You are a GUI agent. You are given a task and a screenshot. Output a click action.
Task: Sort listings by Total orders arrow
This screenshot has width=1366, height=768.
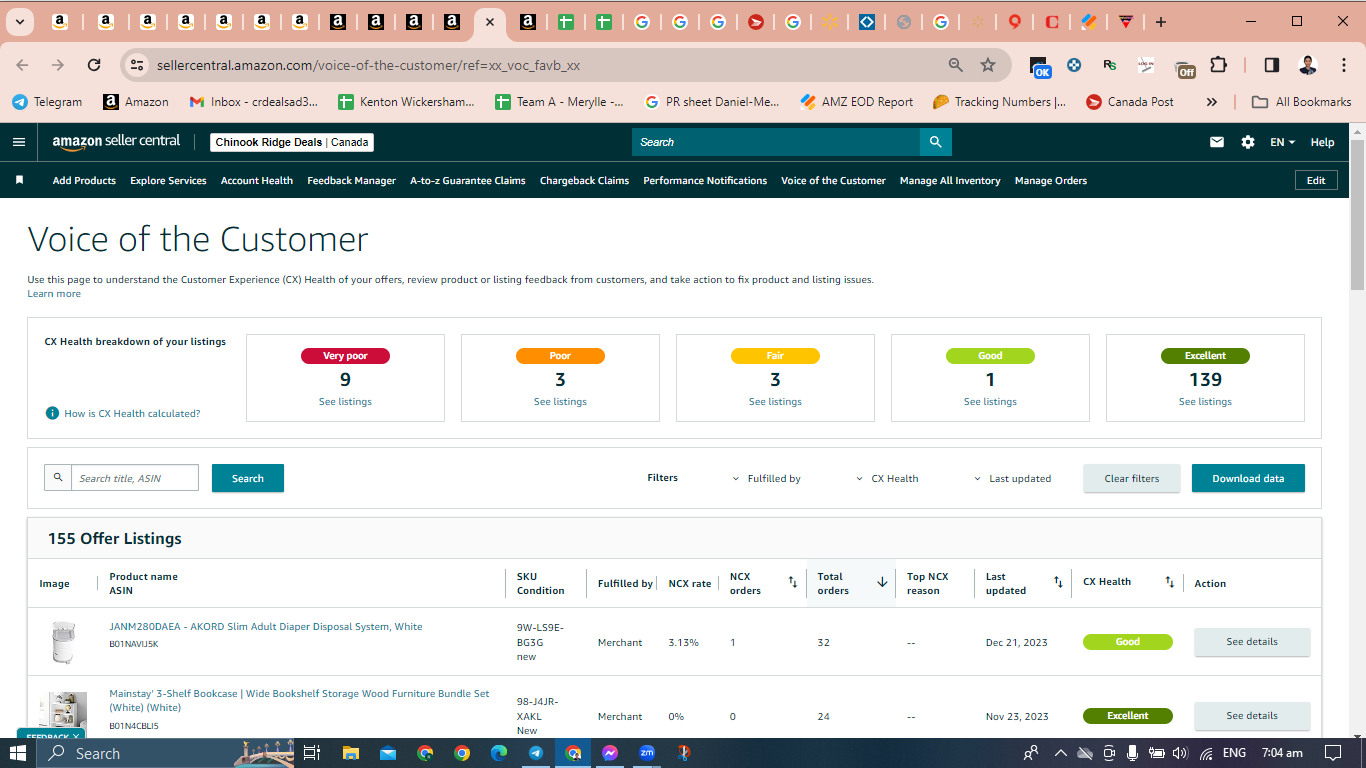[x=882, y=582]
